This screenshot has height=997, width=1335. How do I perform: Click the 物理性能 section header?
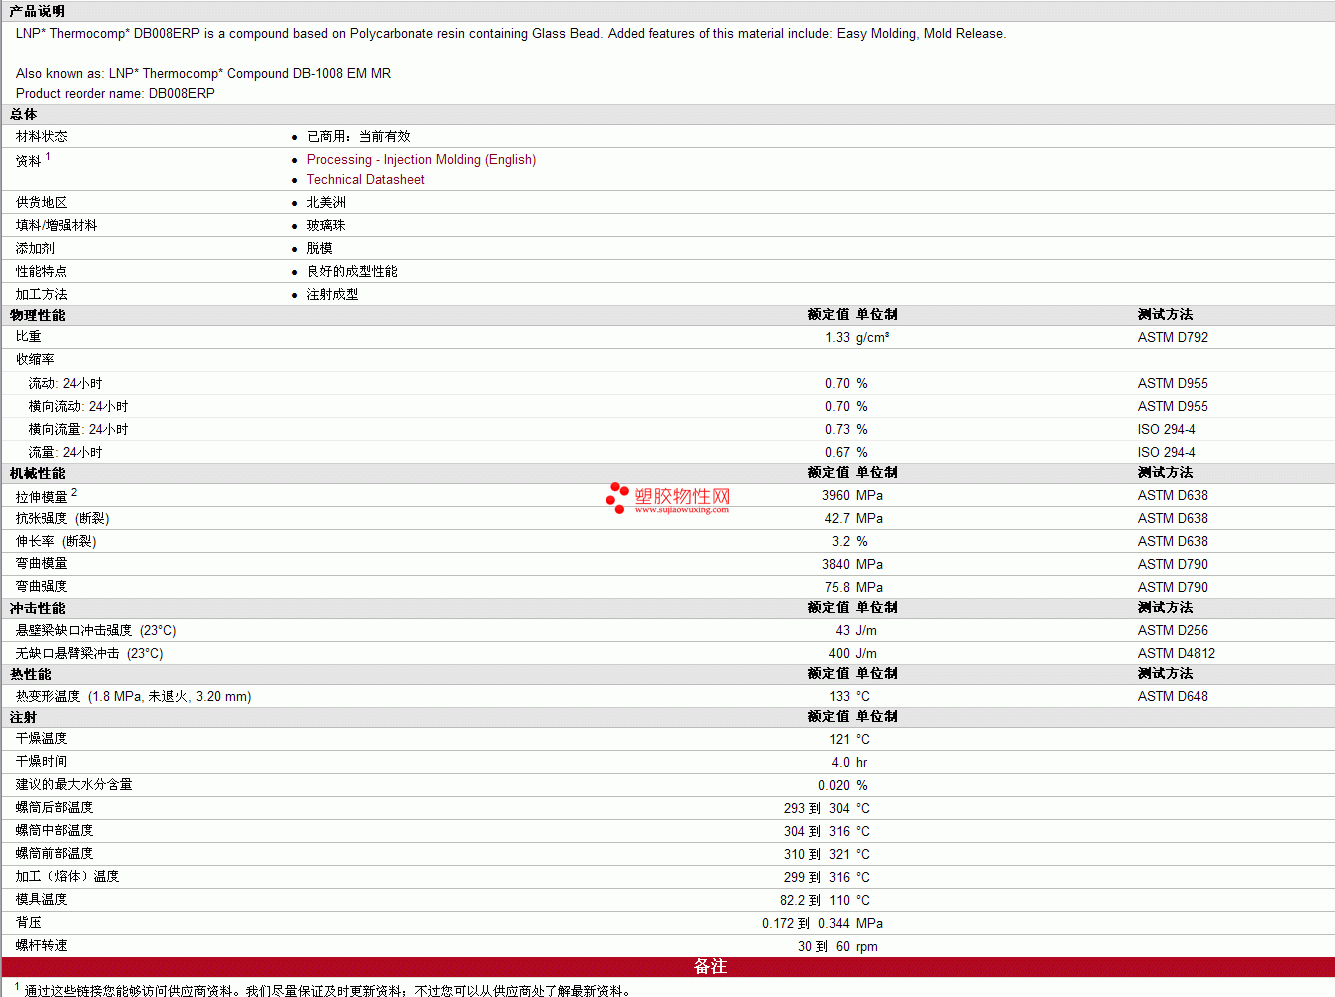(x=38, y=316)
